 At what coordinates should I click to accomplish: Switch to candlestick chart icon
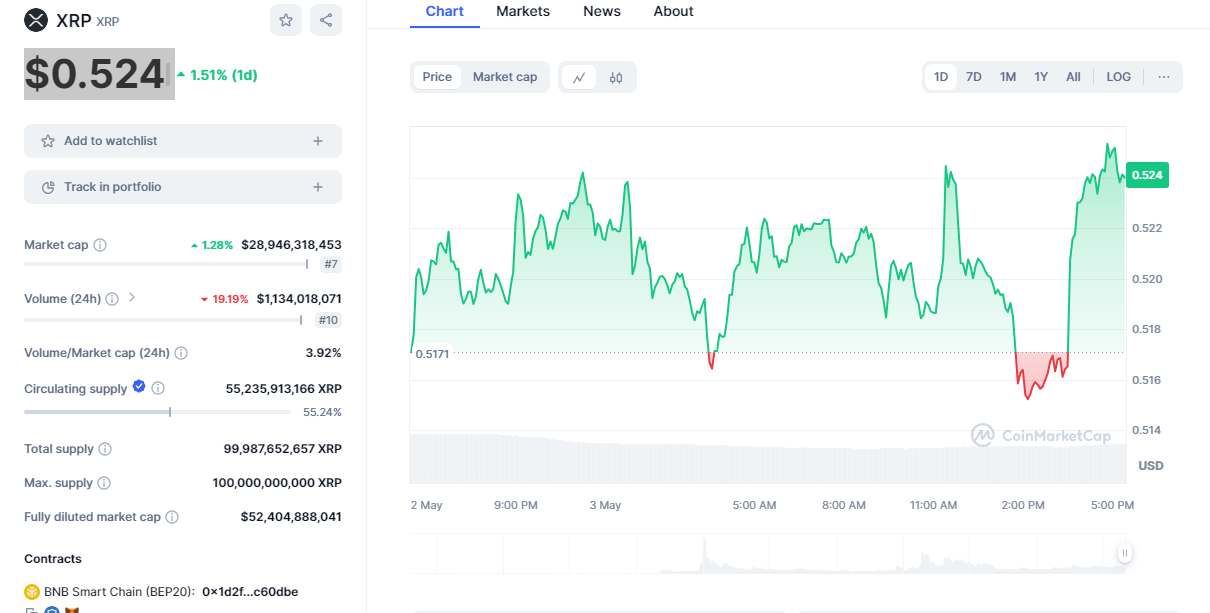[x=616, y=77]
